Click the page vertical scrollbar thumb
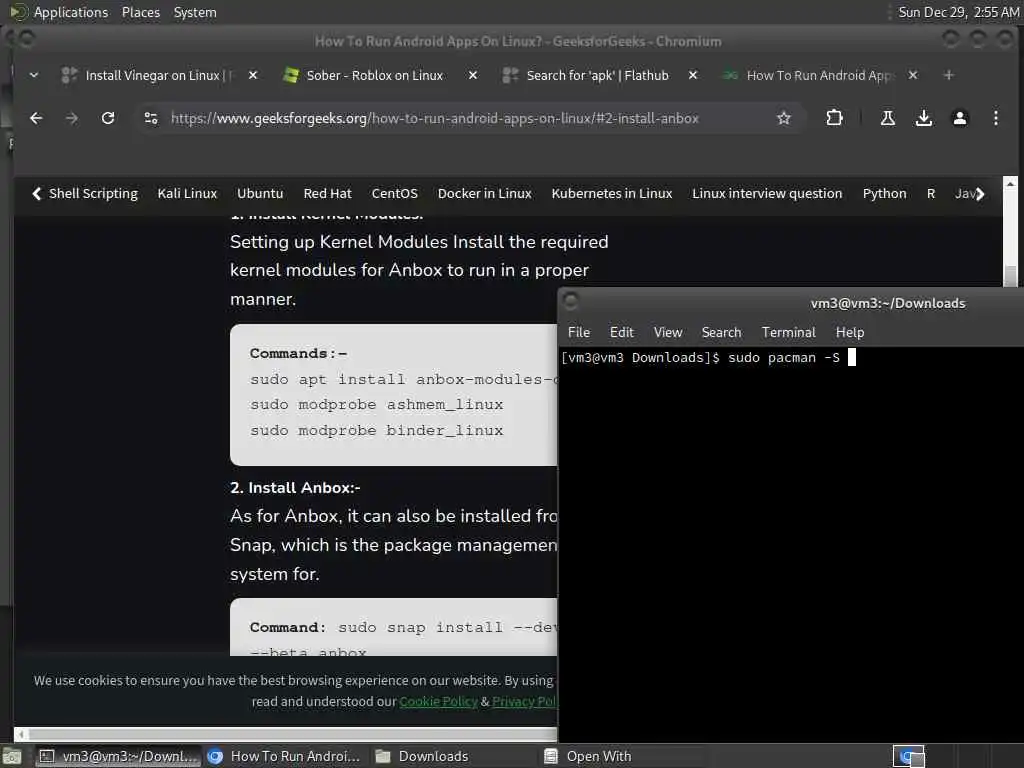Viewport: 1024px width, 768px height. pyautogui.click(x=1010, y=275)
